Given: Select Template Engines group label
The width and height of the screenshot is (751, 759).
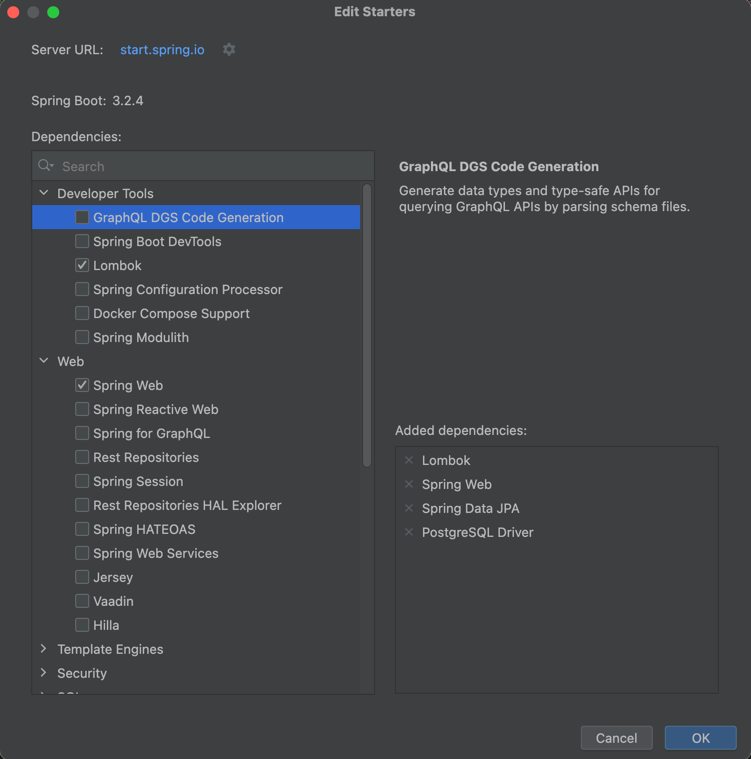Looking at the screenshot, I should [x=110, y=649].
